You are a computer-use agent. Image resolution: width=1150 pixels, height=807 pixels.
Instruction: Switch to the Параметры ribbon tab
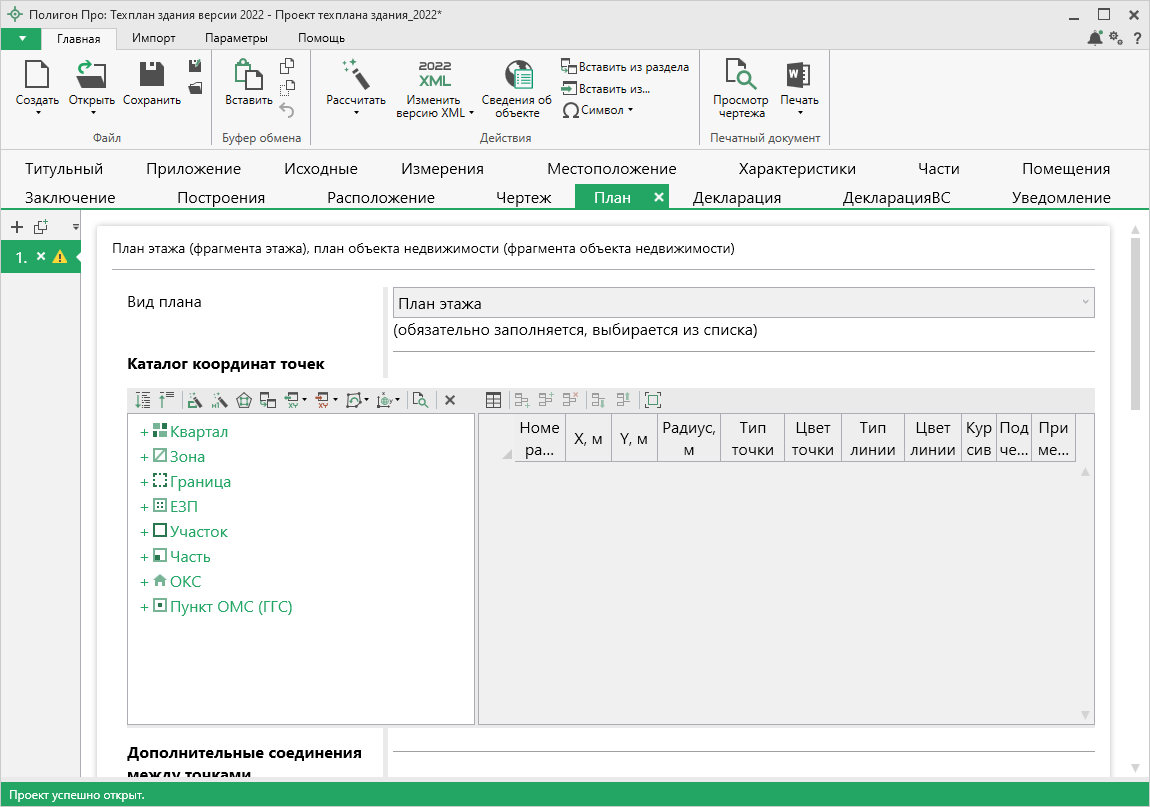pos(236,38)
